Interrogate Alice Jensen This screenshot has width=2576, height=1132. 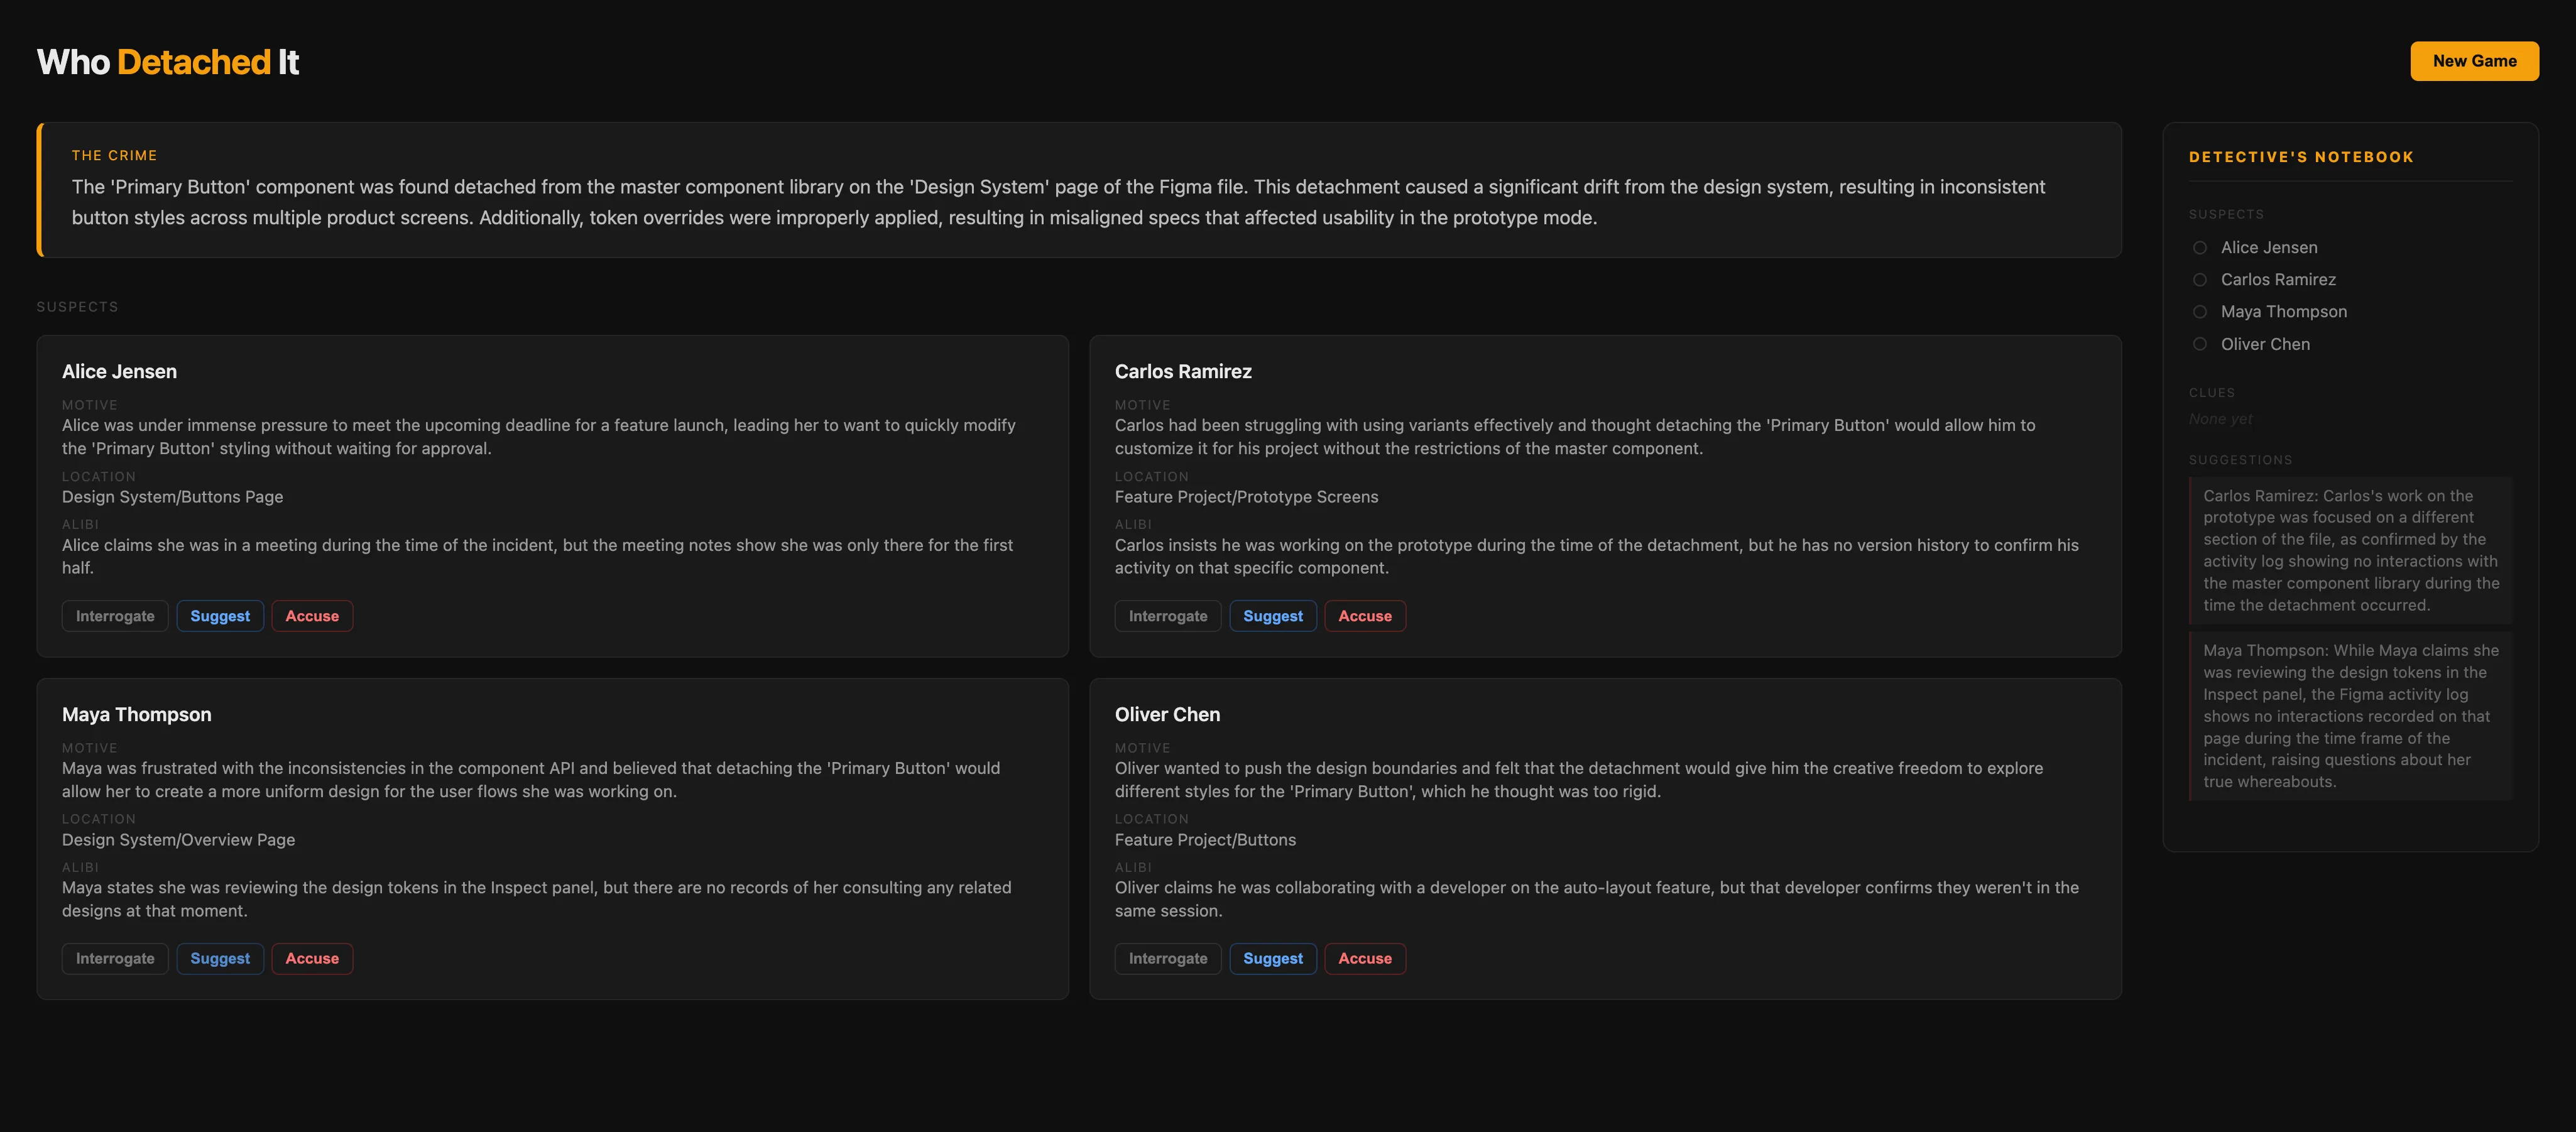click(x=115, y=616)
